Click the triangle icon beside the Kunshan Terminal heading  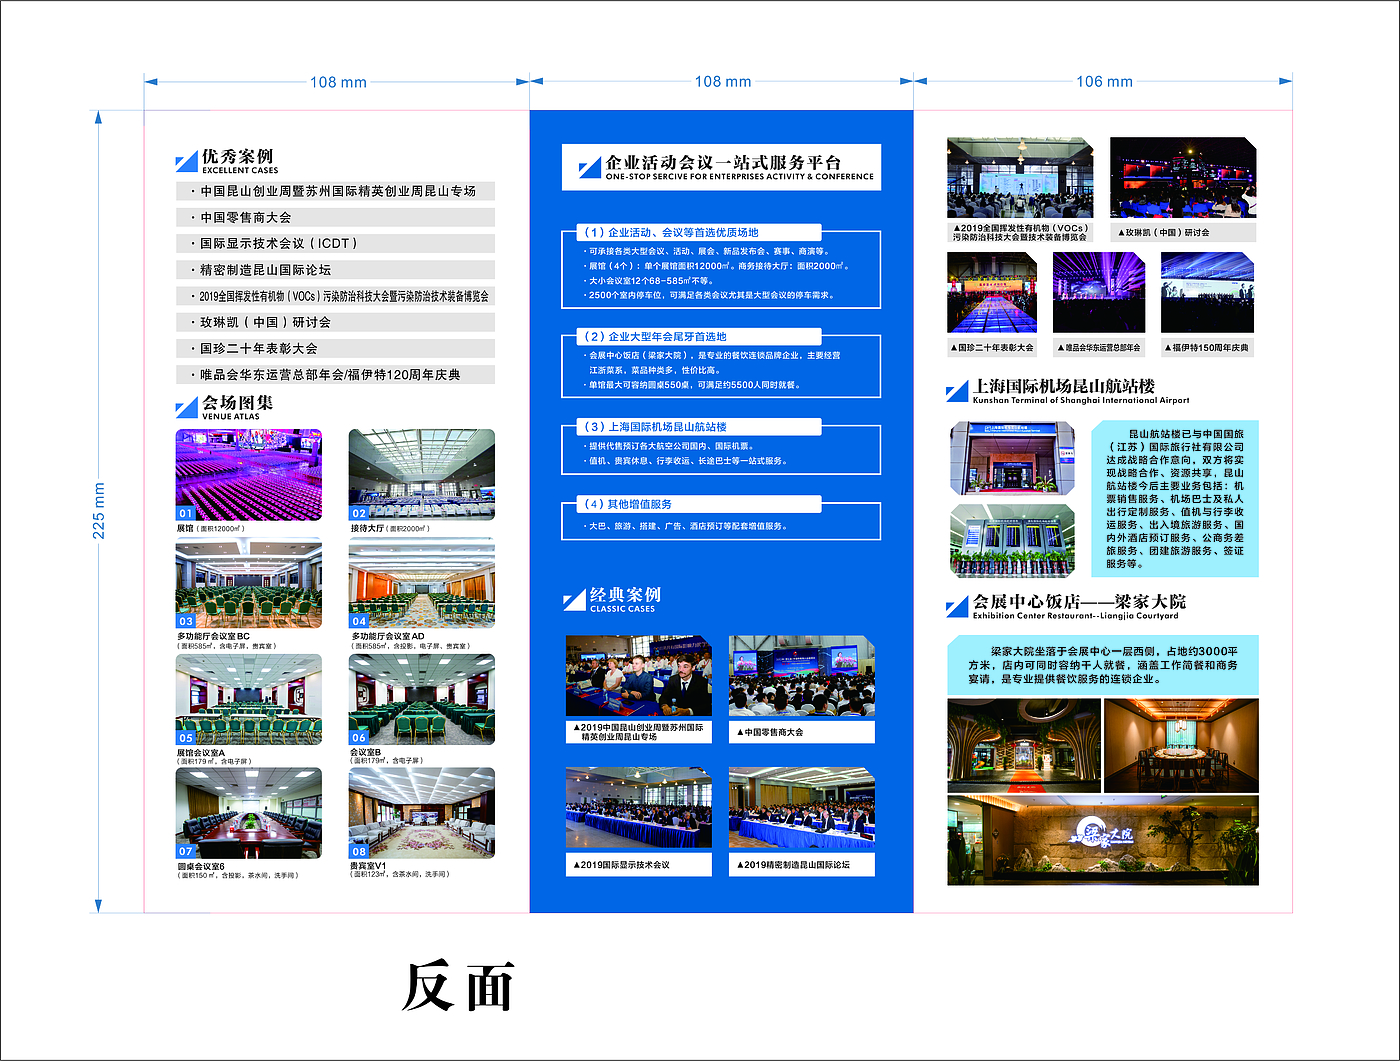pos(957,391)
